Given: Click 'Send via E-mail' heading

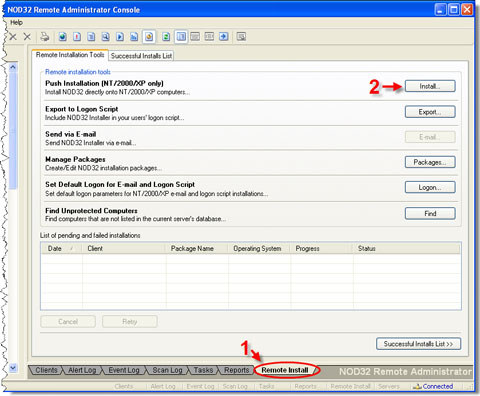Looking at the screenshot, I should coord(71,134).
